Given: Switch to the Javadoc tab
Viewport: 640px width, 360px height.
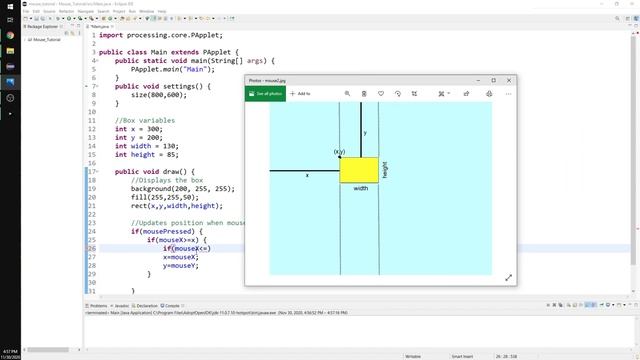Looking at the screenshot, I should [x=120, y=306].
